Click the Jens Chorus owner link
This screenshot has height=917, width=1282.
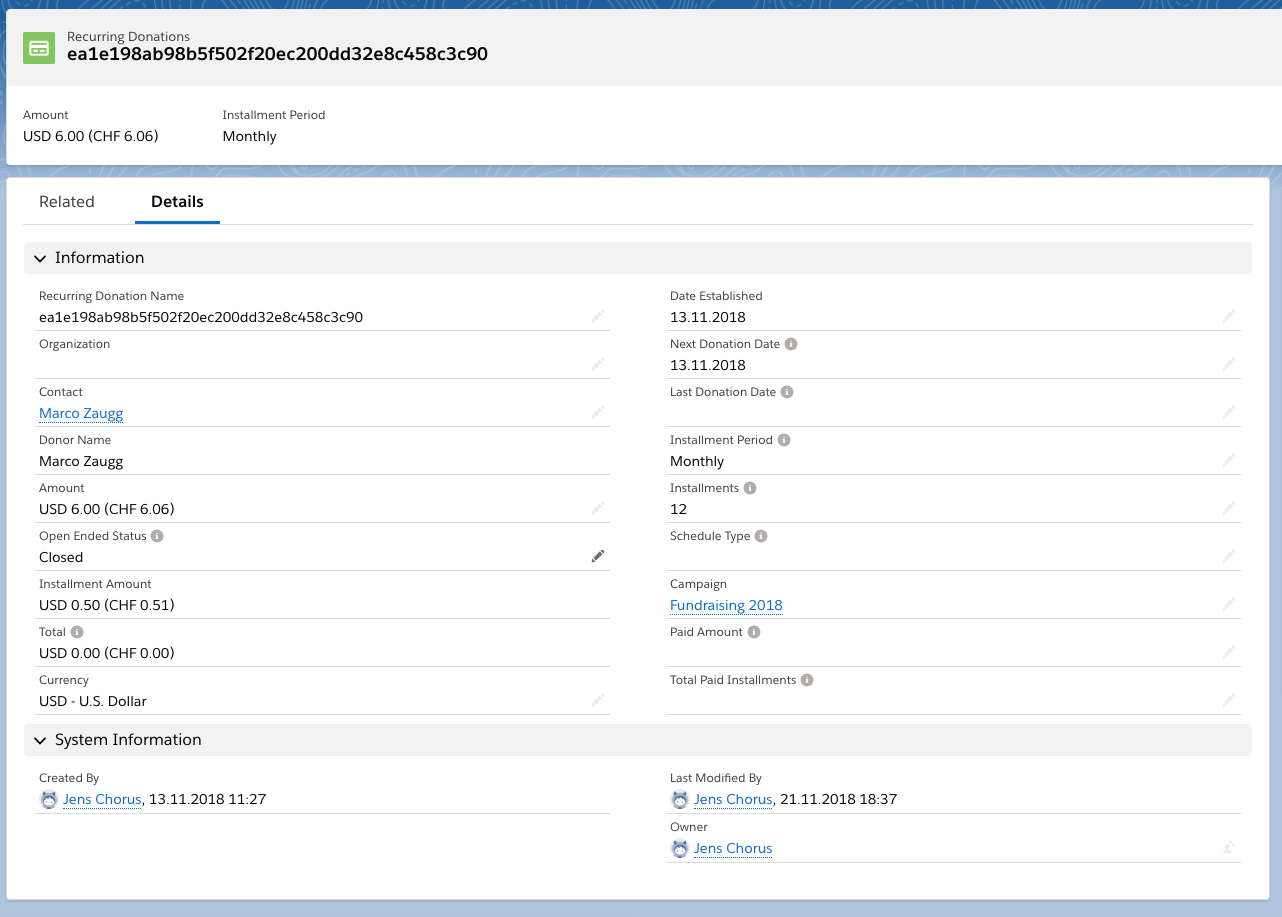click(733, 848)
